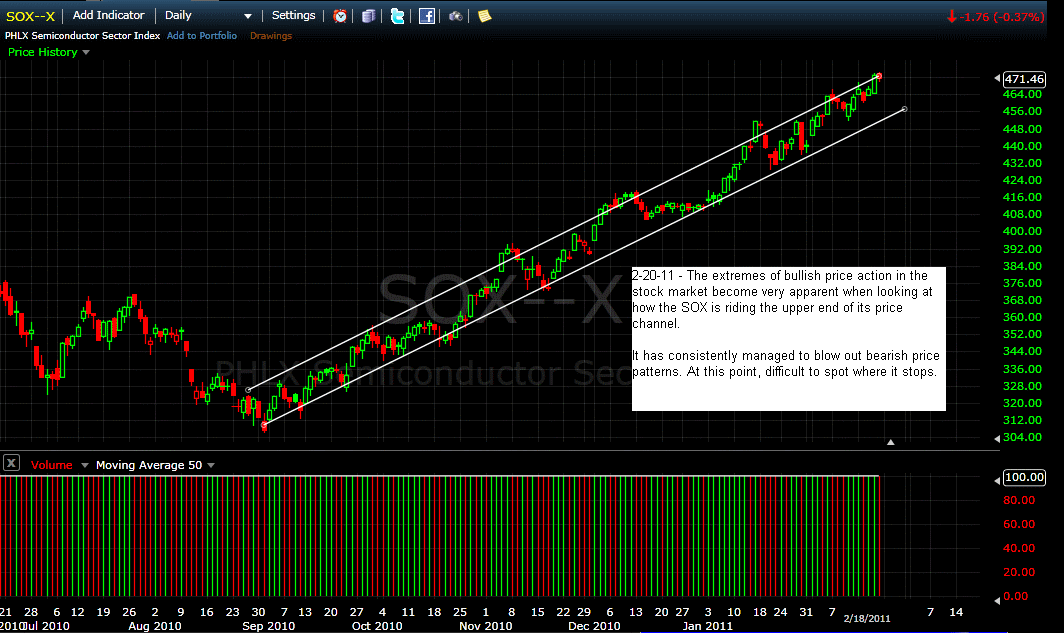Click upper channel line's left end handle
The image size is (1064, 633).
[x=248, y=390]
